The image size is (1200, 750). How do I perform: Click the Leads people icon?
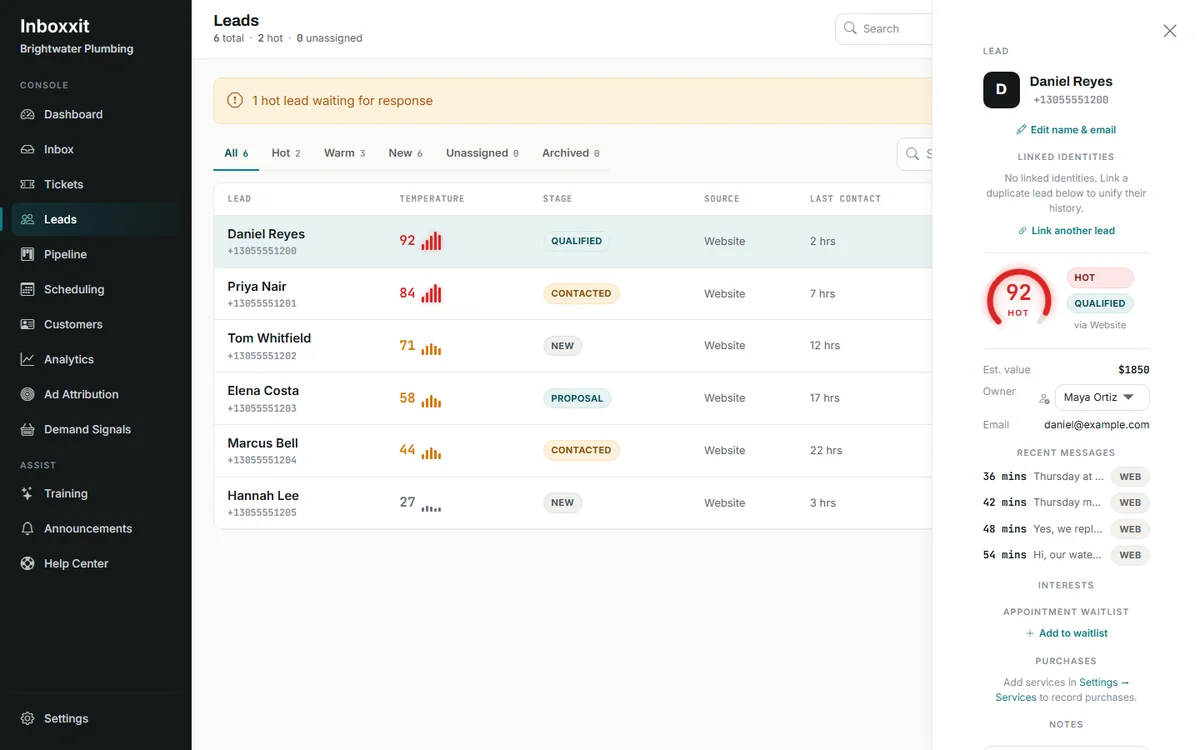click(x=28, y=219)
